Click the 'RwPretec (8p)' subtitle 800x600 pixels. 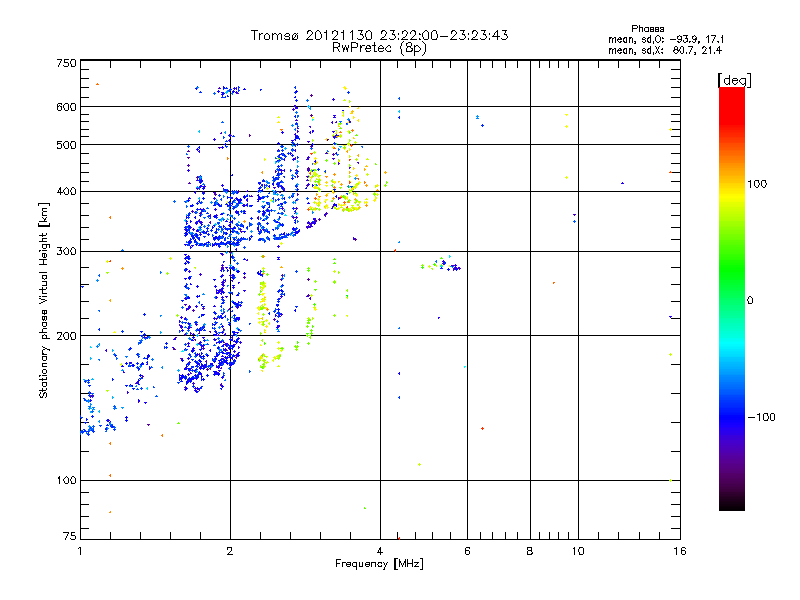point(379,48)
